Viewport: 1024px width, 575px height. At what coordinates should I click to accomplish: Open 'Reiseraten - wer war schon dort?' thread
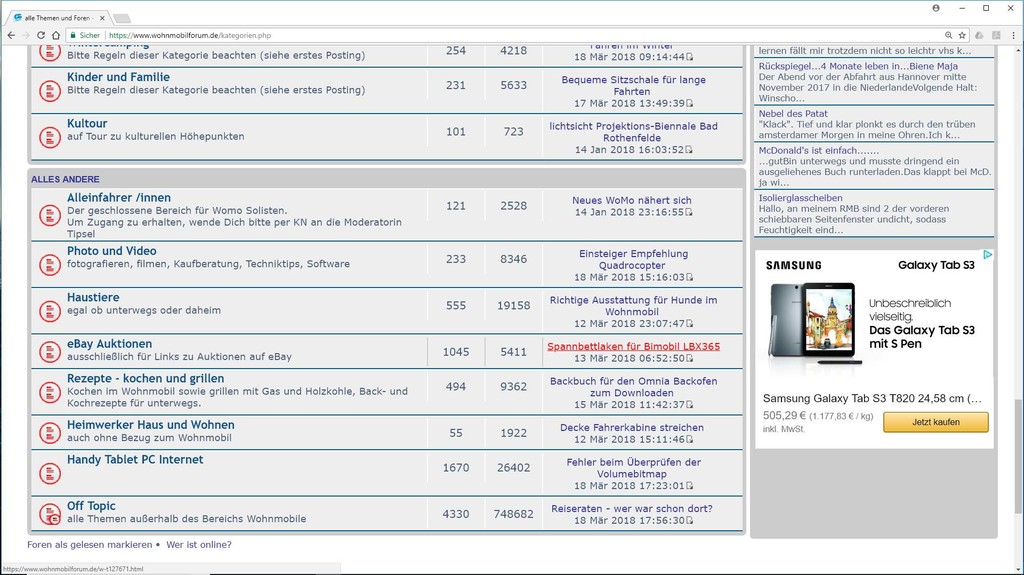coord(632,508)
